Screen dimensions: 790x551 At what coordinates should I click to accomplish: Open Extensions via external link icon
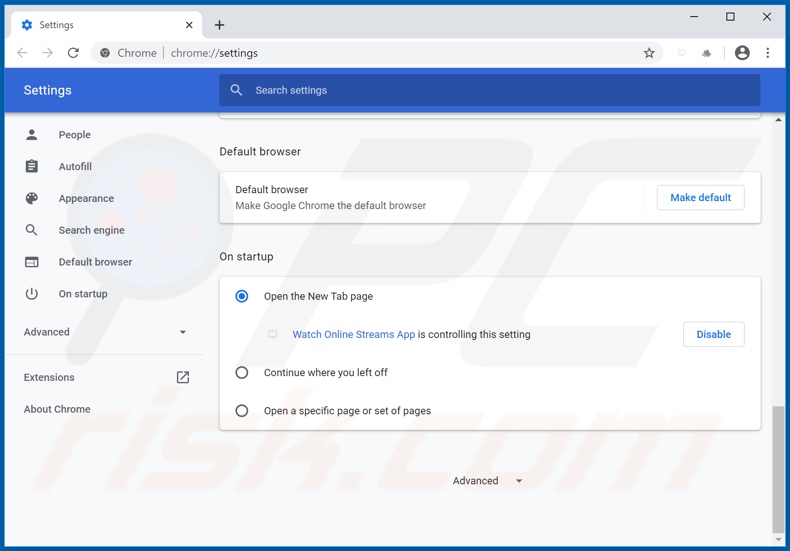tap(183, 377)
